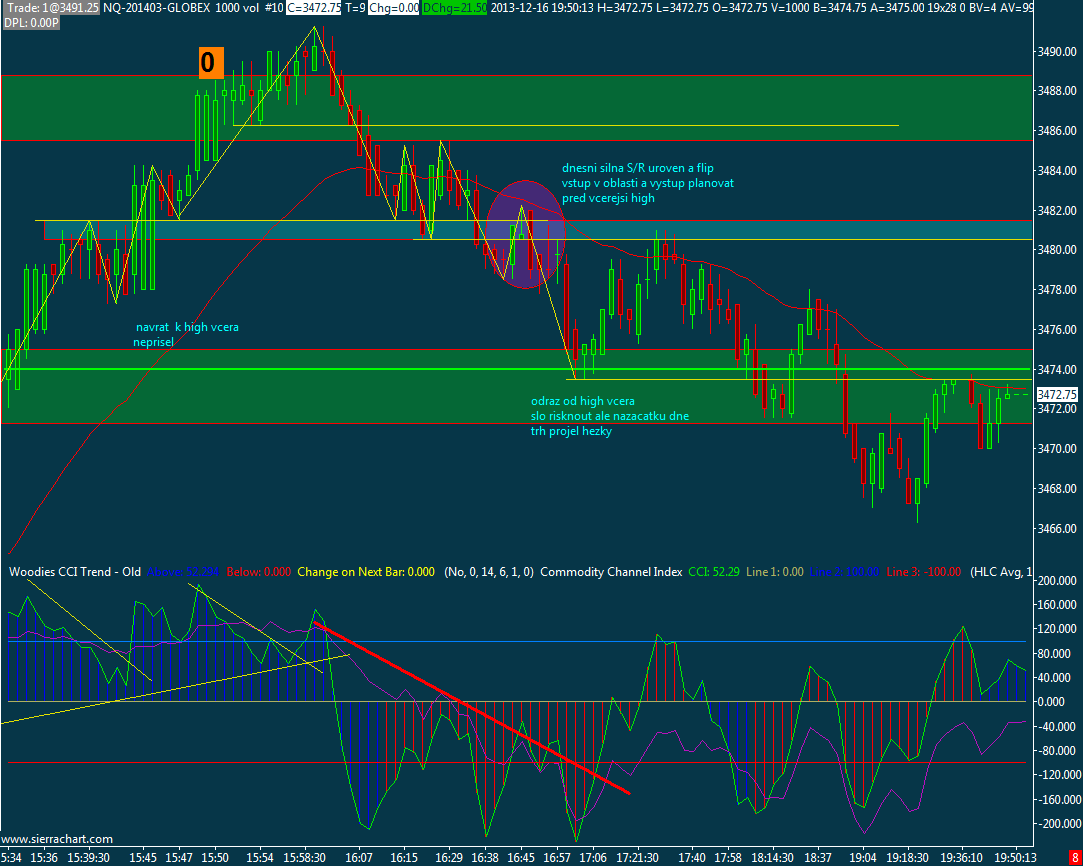Image resolution: width=1083 pixels, height=866 pixels.
Task: Click the -80.000 CCI scale label
Action: pyautogui.click(x=1057, y=751)
